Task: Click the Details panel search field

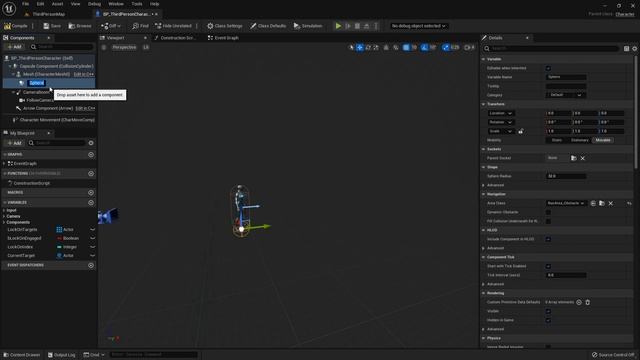Action: [551, 49]
